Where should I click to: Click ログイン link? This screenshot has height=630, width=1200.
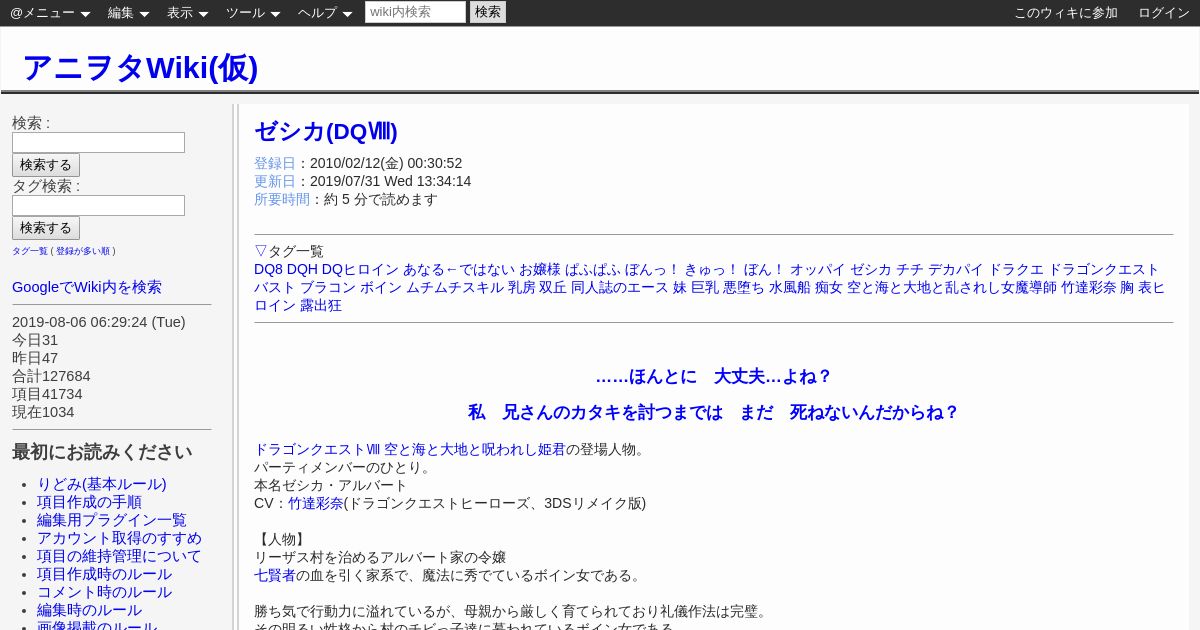coord(1164,13)
